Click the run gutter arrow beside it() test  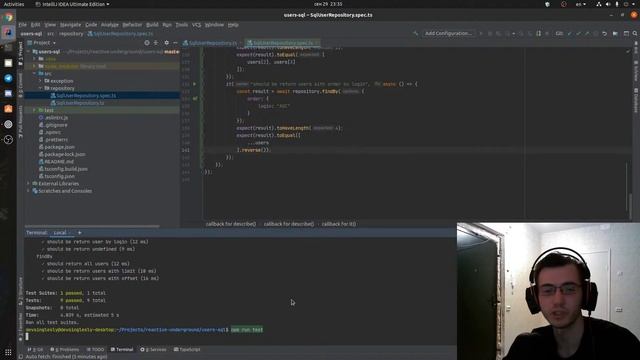coord(195,84)
